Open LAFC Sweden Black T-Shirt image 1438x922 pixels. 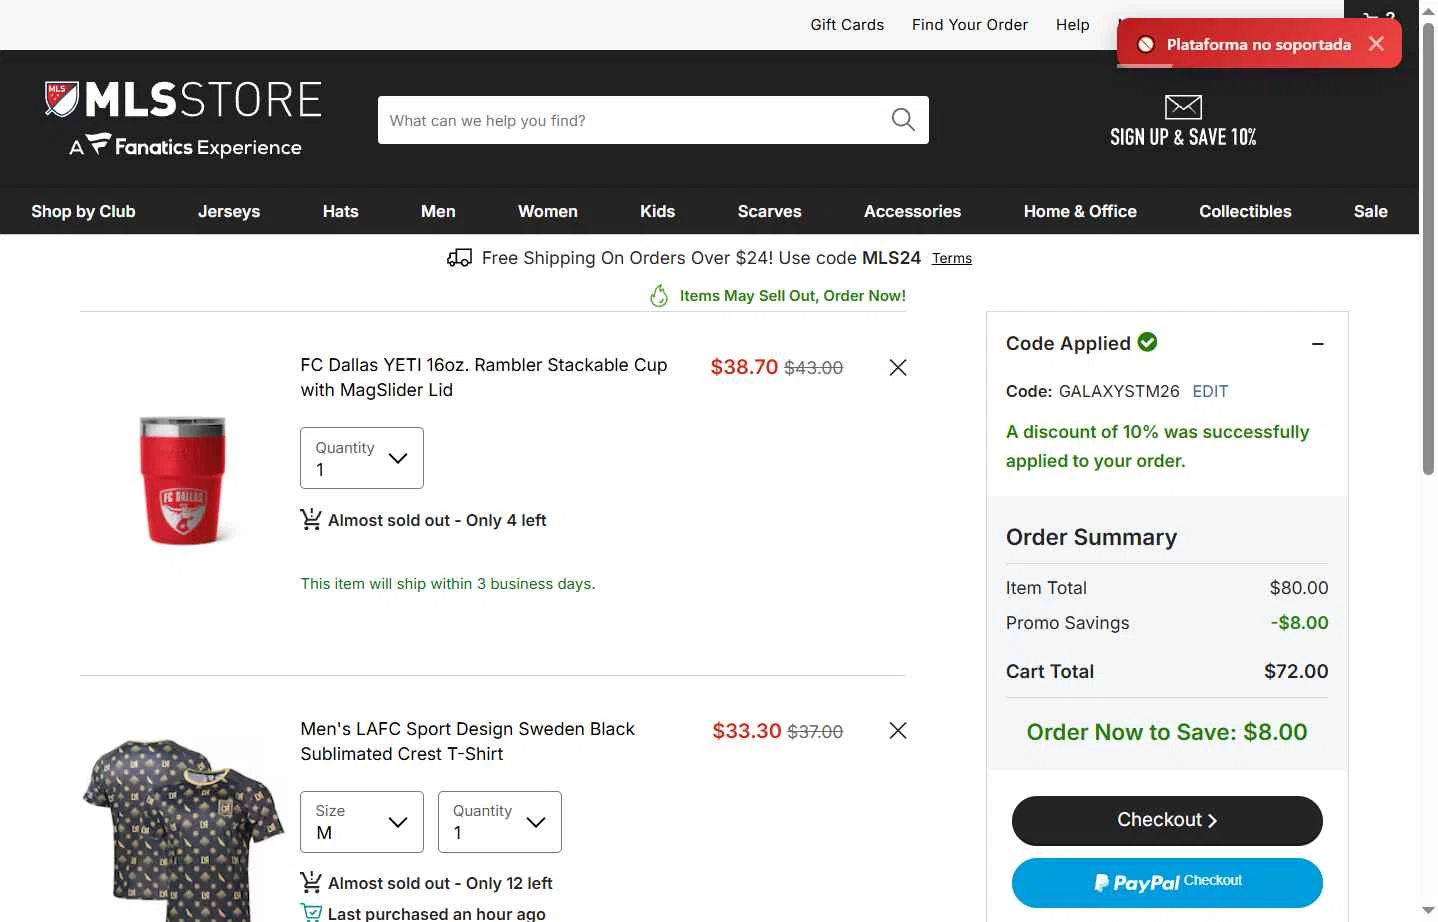pos(183,830)
